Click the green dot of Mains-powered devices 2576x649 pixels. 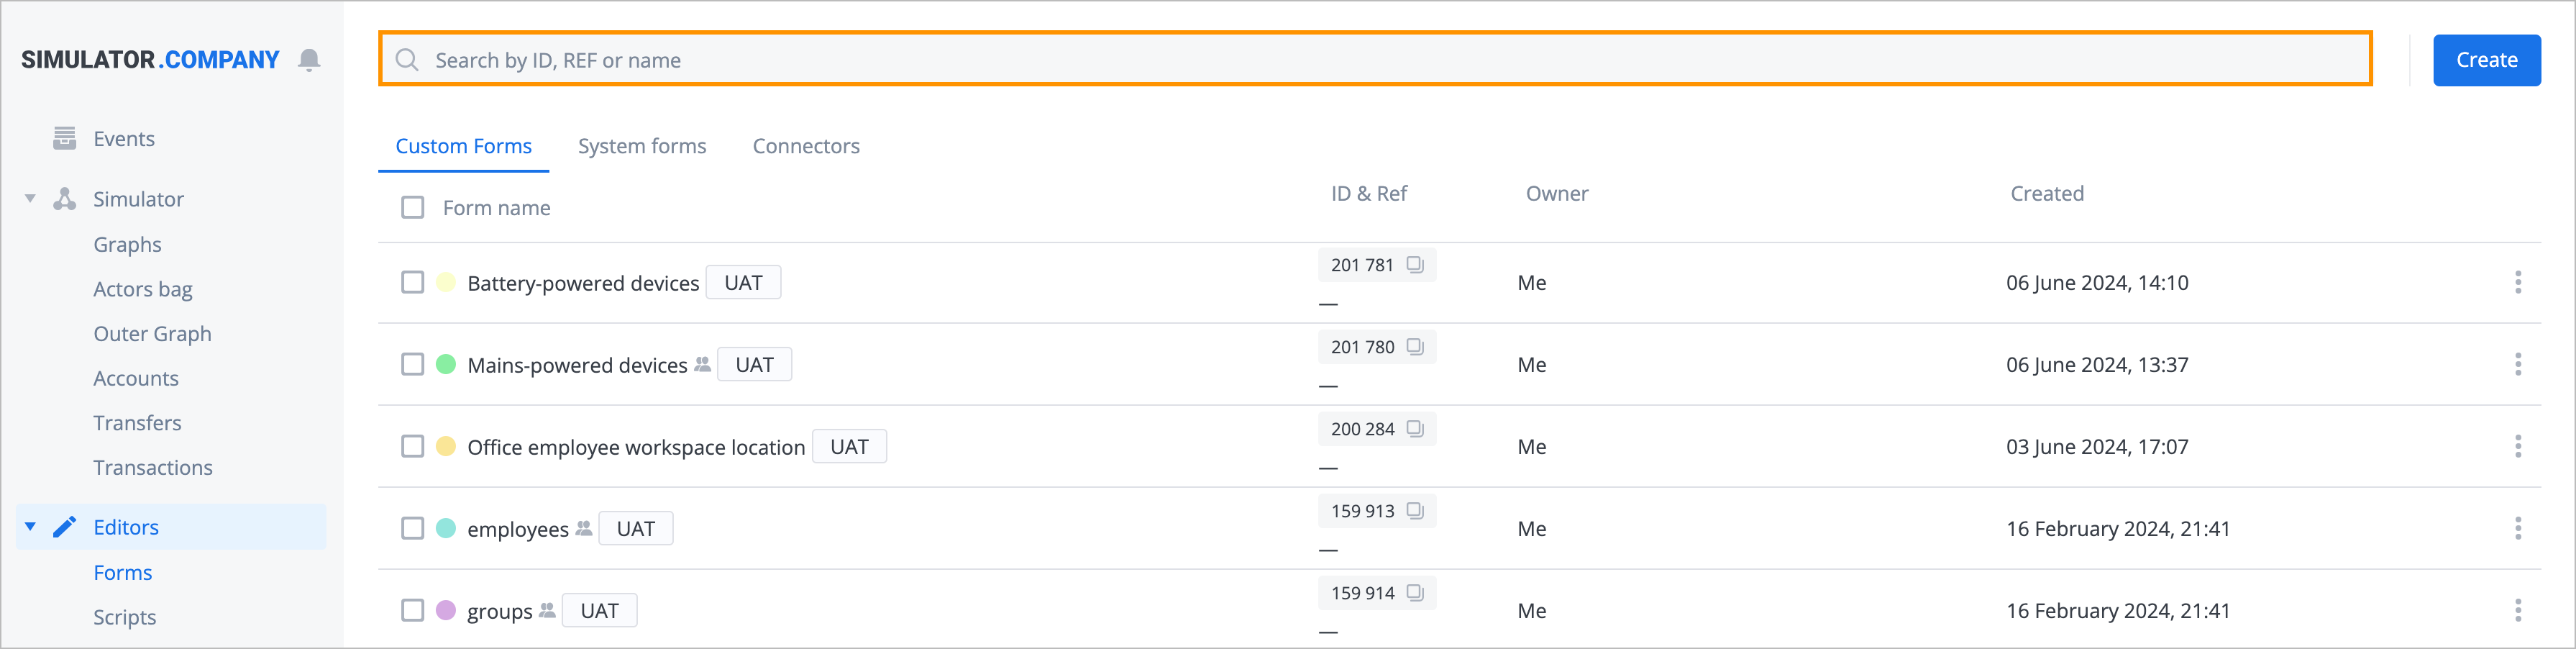(446, 365)
